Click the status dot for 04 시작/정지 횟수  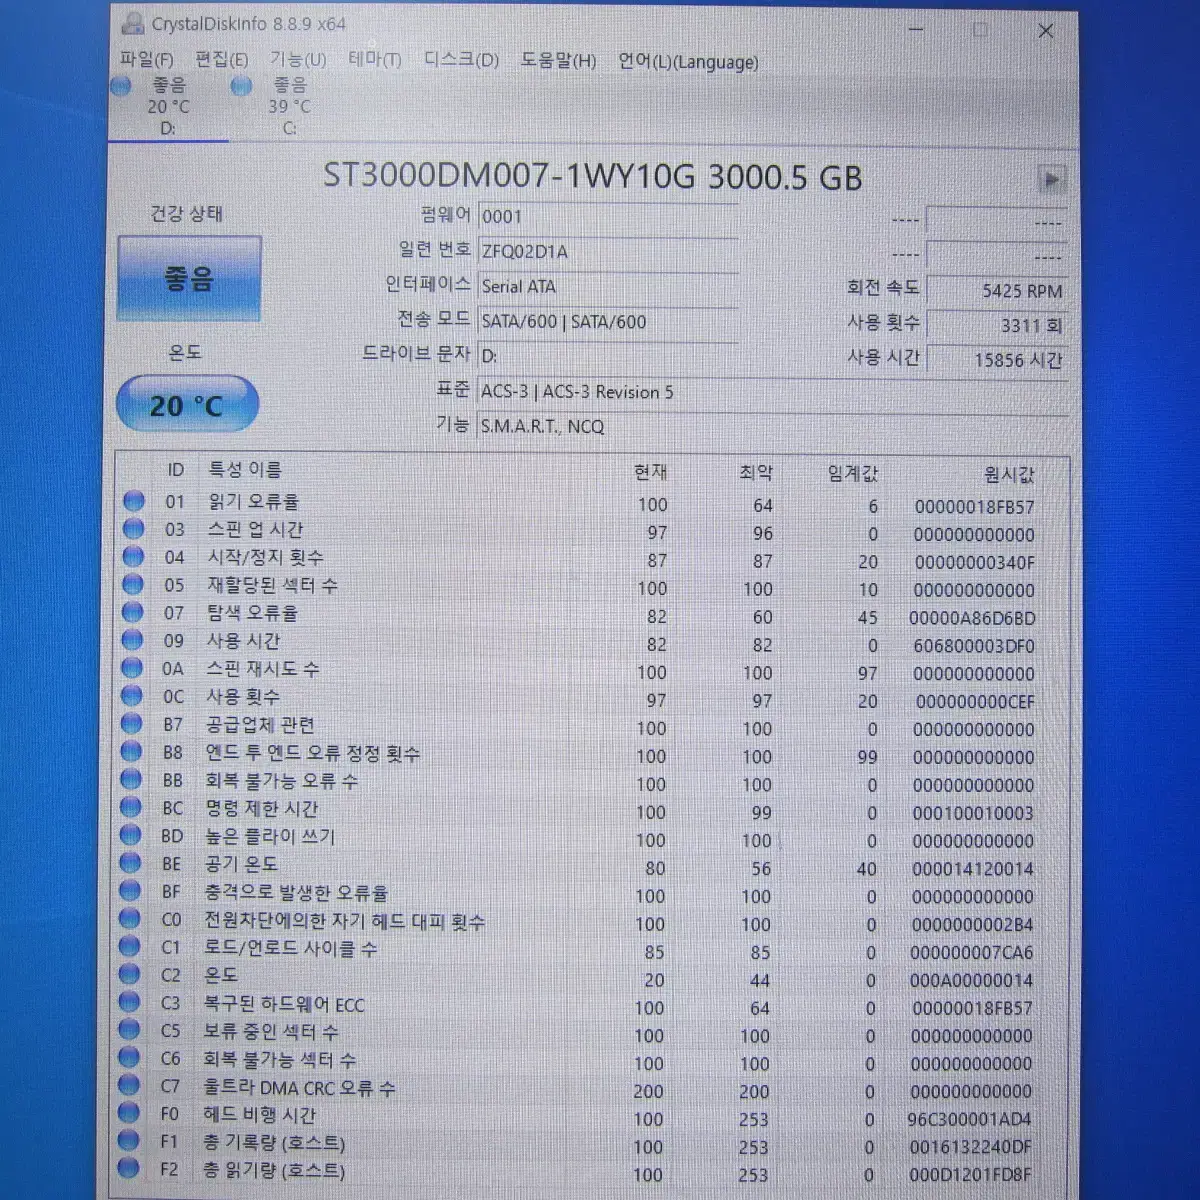click(133, 557)
